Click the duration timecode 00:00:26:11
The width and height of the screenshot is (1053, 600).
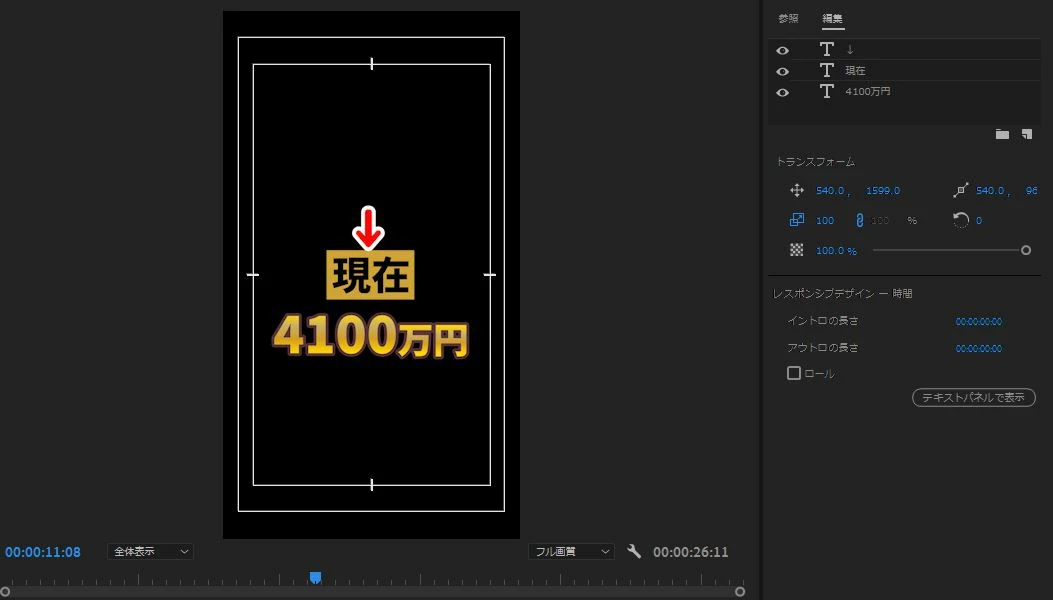click(690, 552)
